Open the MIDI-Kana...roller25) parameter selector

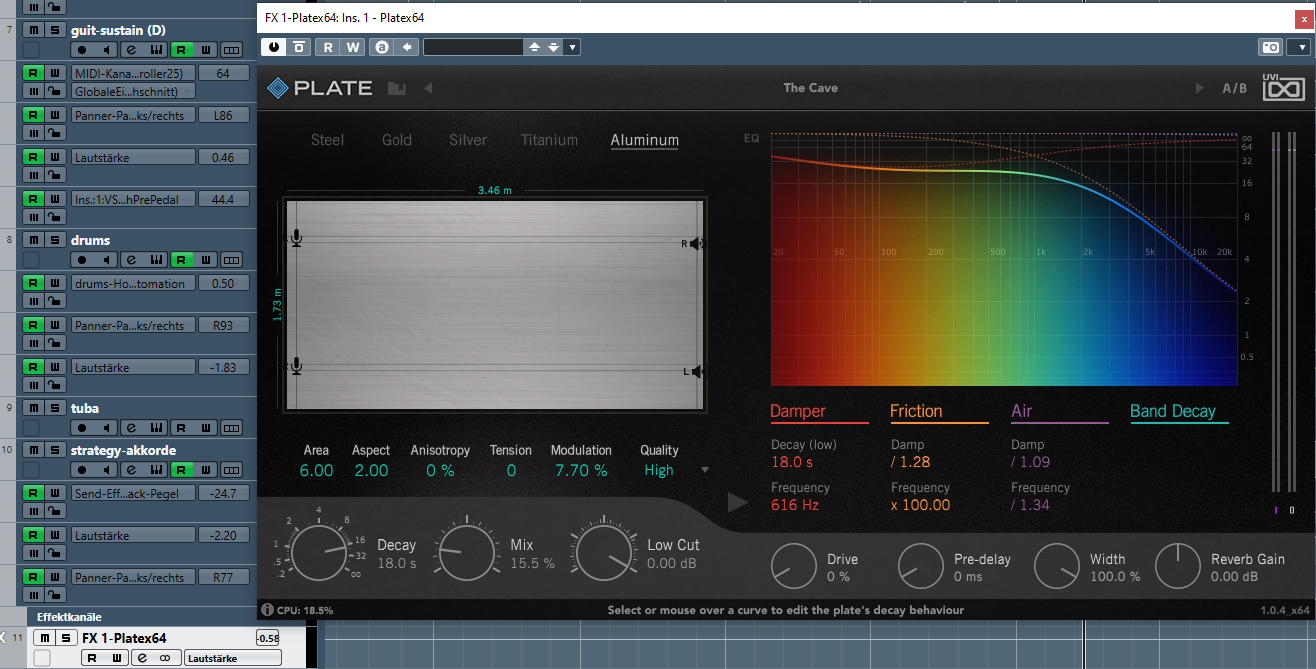133,73
